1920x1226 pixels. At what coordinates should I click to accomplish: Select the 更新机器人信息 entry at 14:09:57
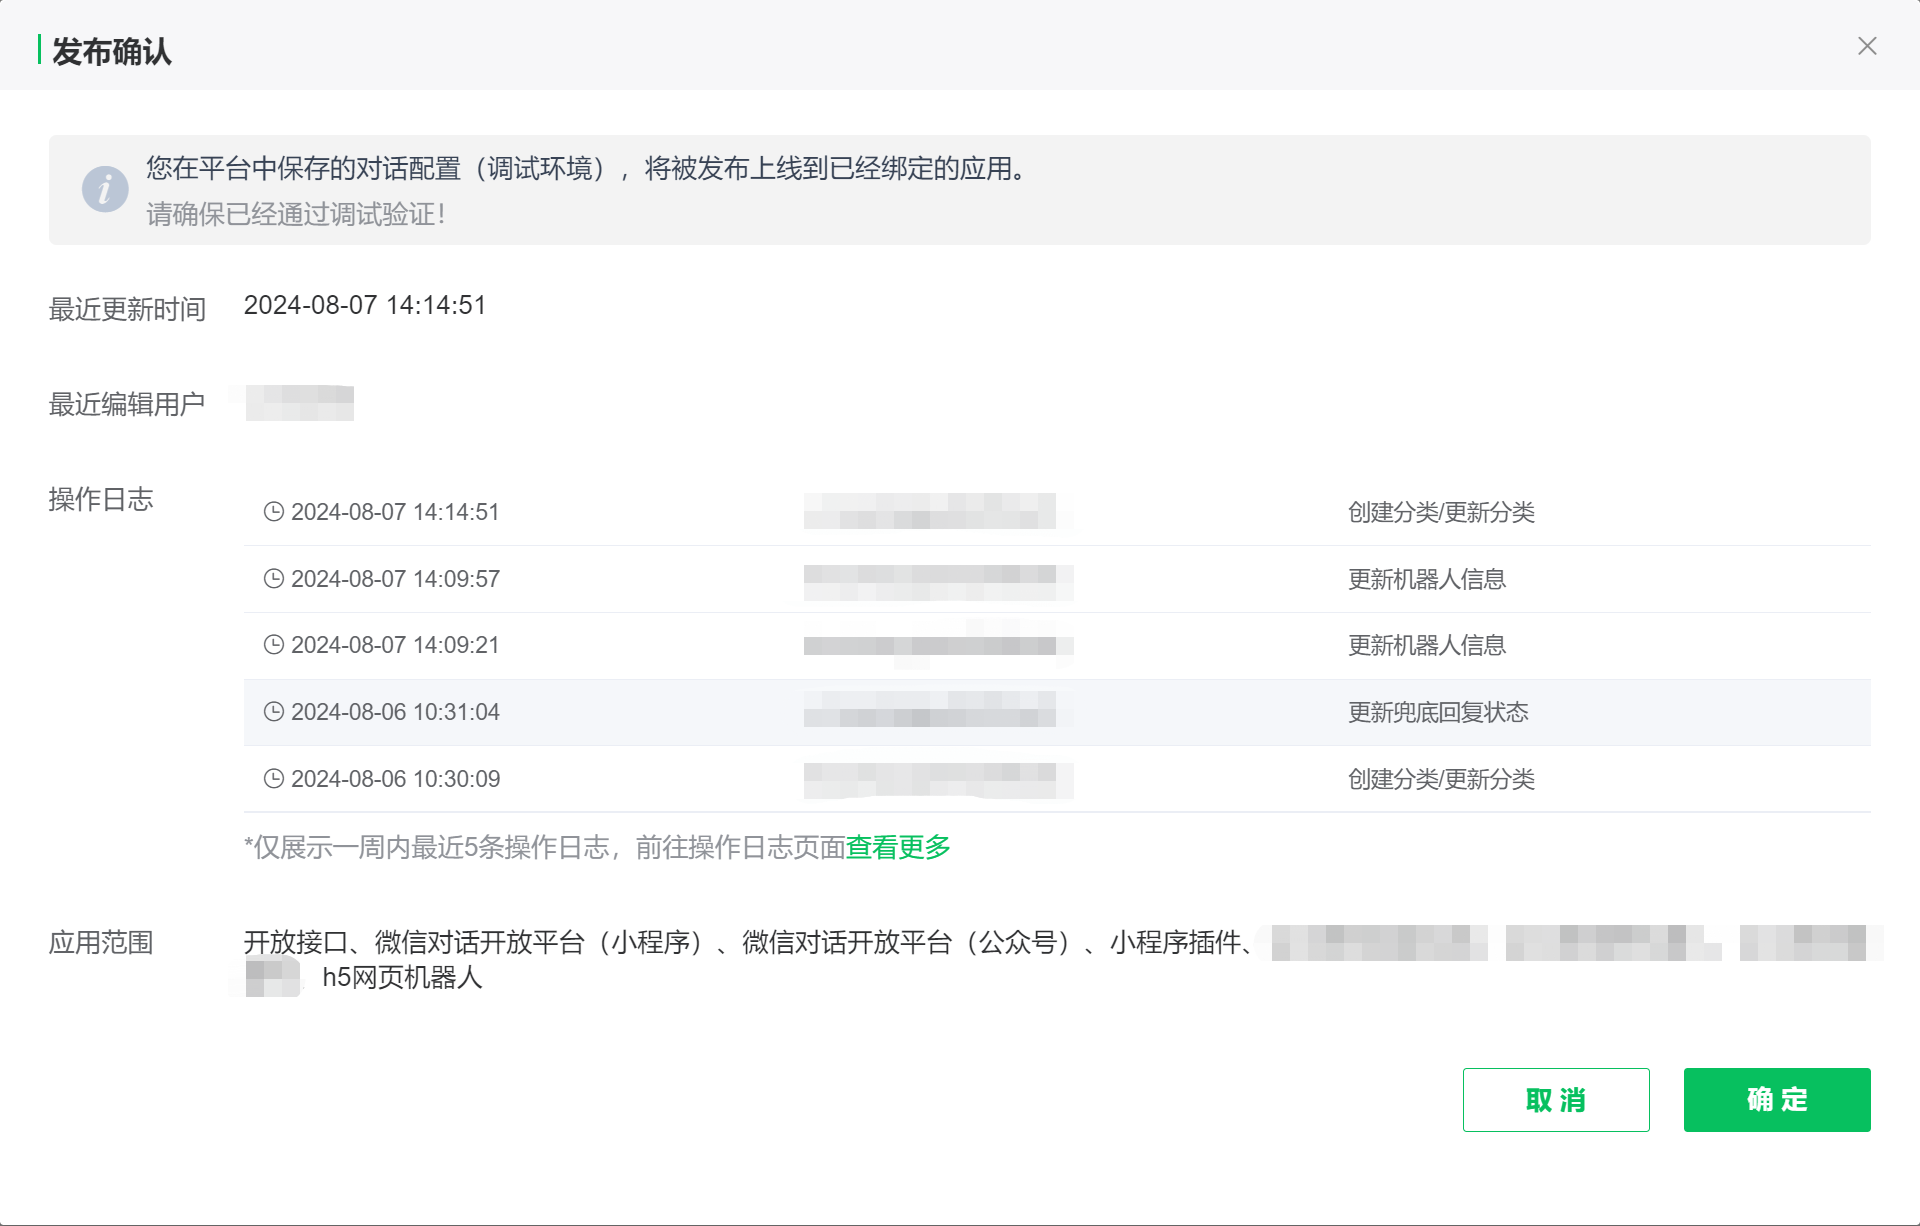tap(1427, 578)
